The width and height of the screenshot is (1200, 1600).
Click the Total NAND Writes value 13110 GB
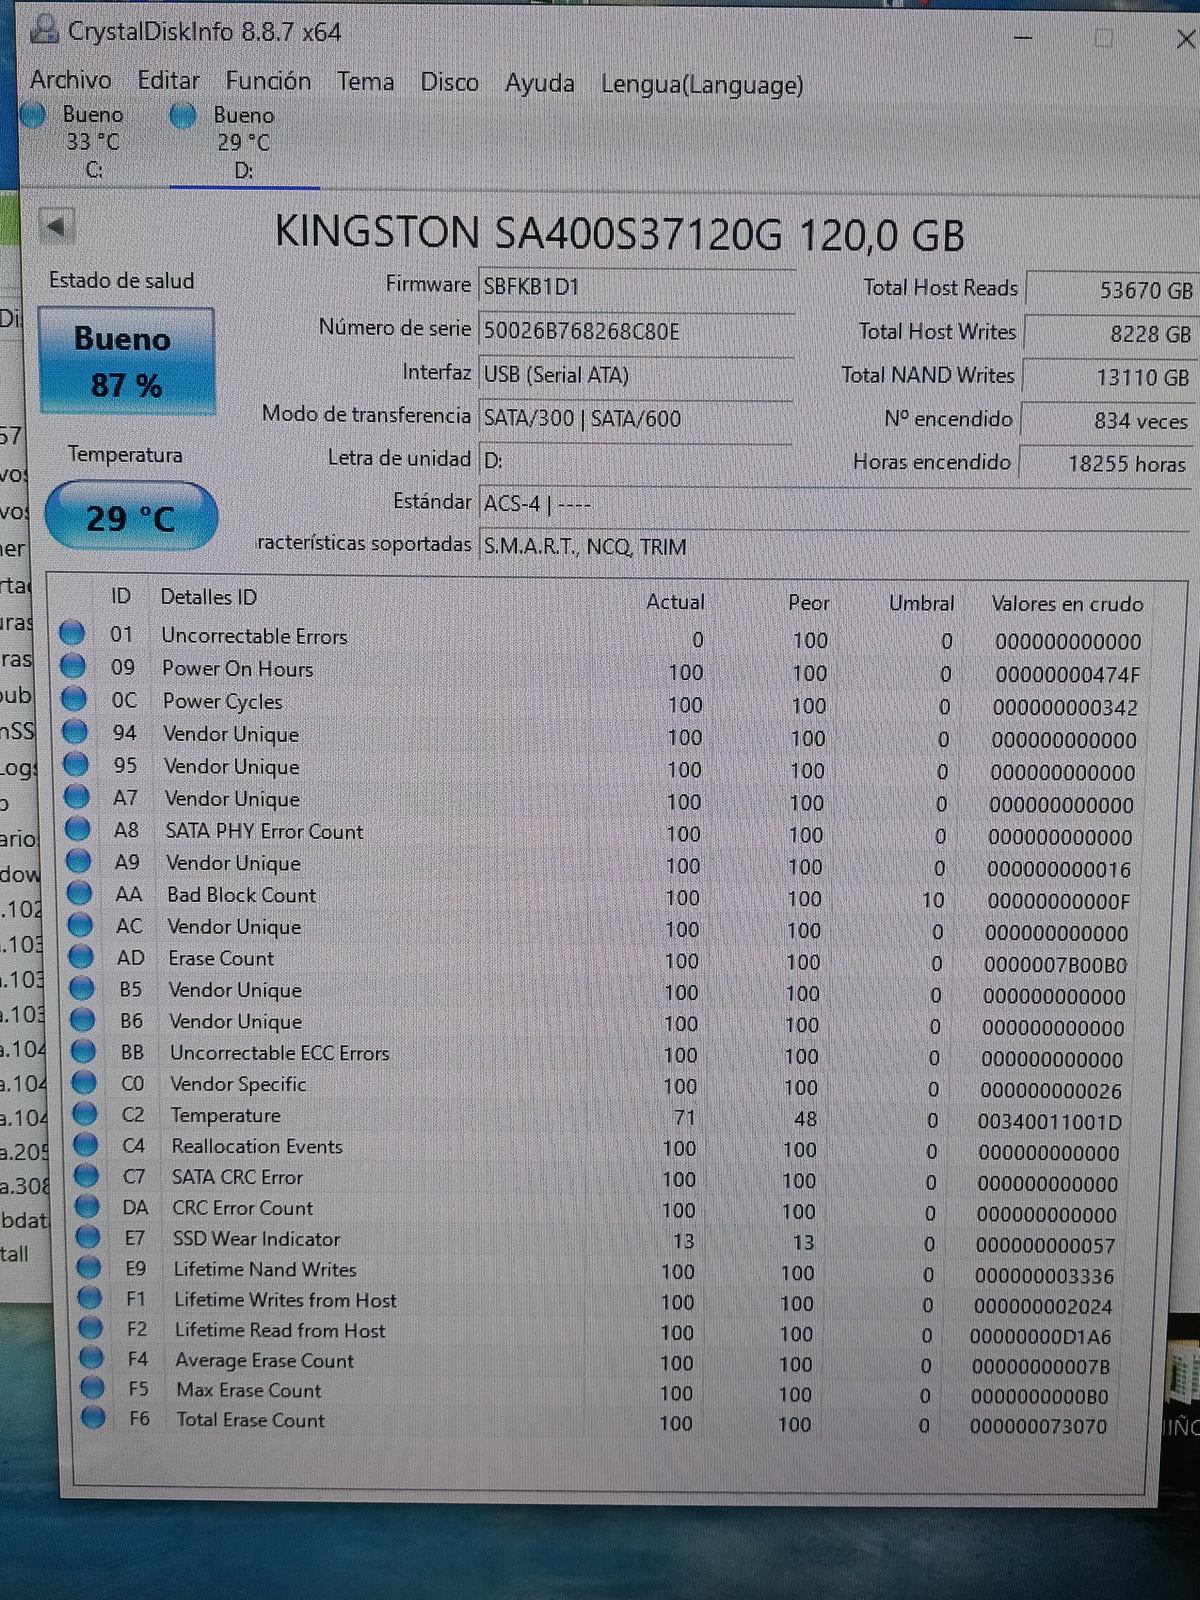[x=1108, y=377]
